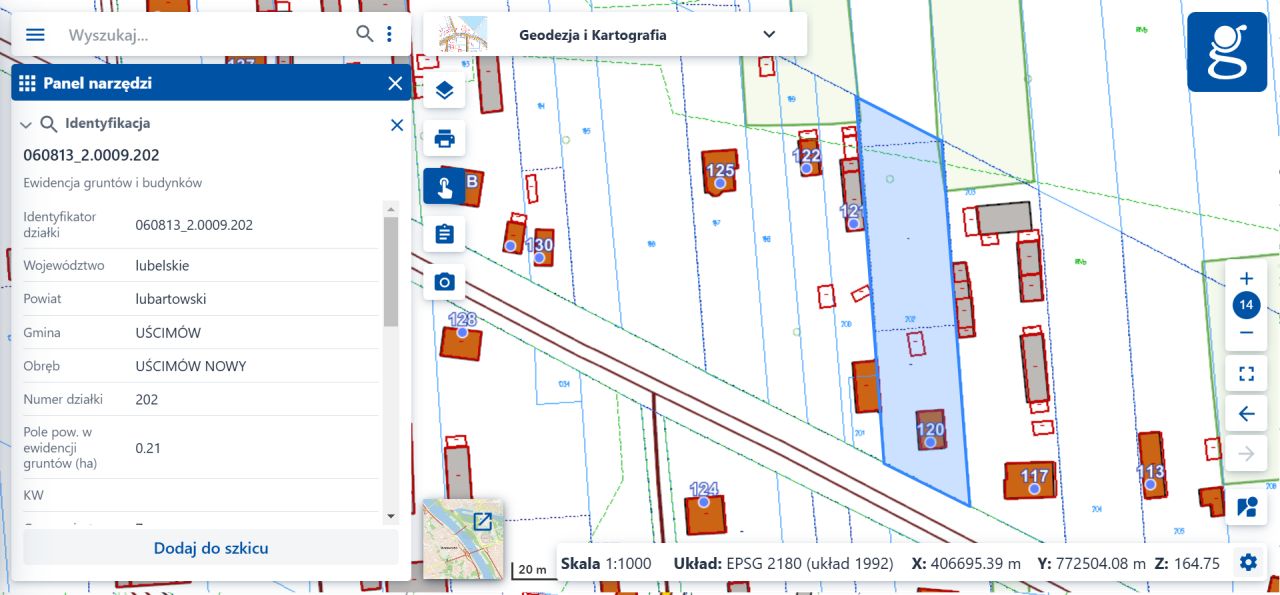Click building point 117 on map
1280x595 pixels.
1034,489
